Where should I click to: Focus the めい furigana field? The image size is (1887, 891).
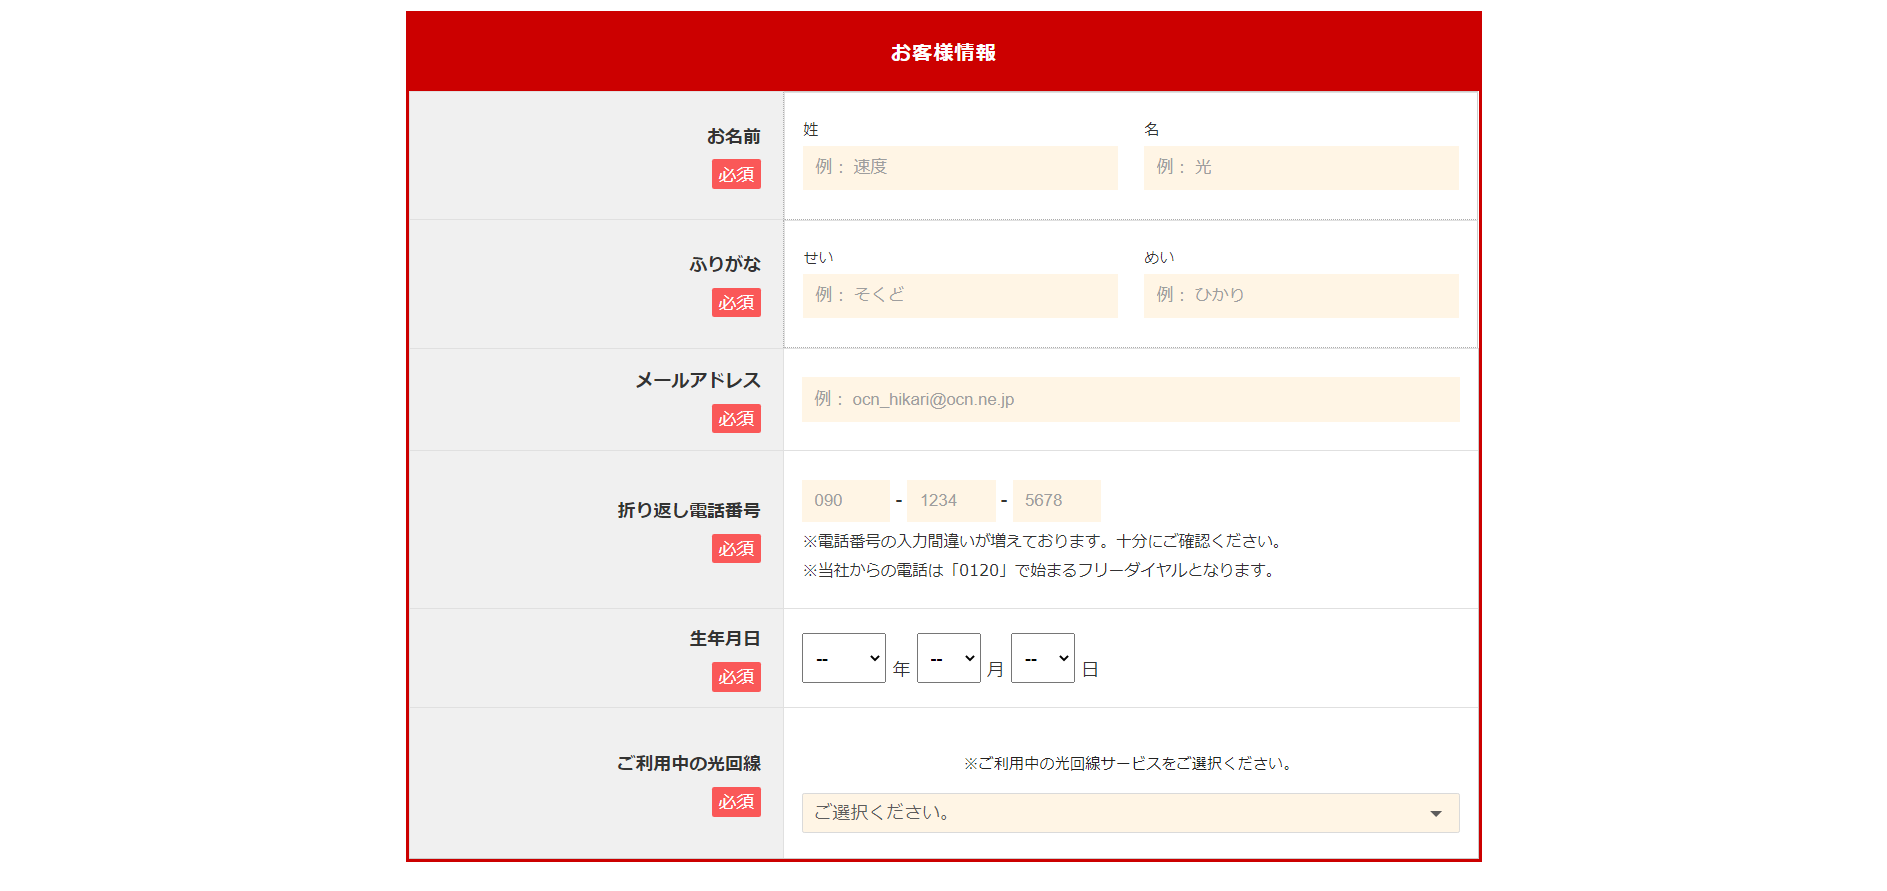pyautogui.click(x=1301, y=295)
